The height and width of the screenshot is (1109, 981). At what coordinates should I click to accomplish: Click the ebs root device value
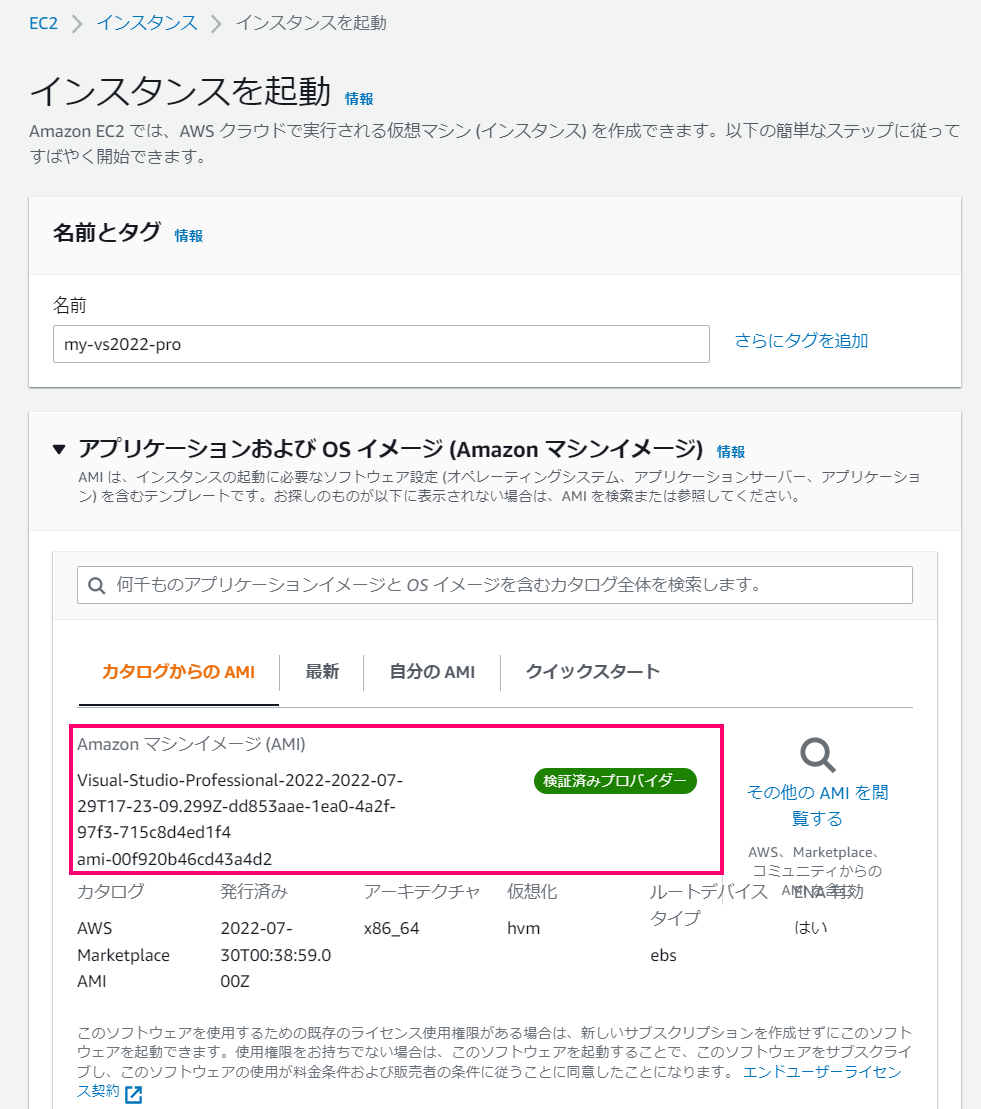coord(663,956)
